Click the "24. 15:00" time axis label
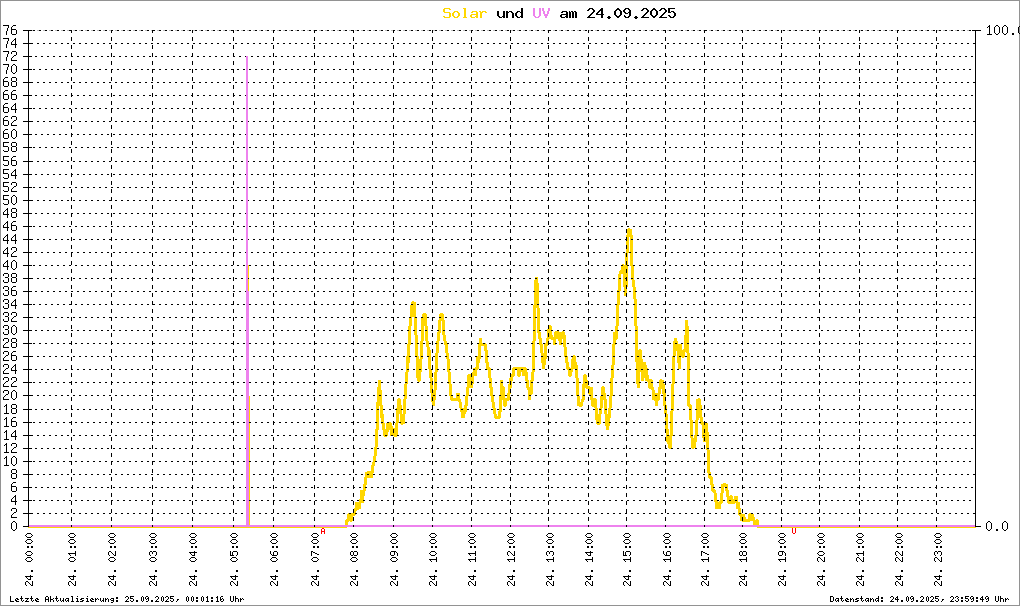1020x606 pixels. [627, 560]
